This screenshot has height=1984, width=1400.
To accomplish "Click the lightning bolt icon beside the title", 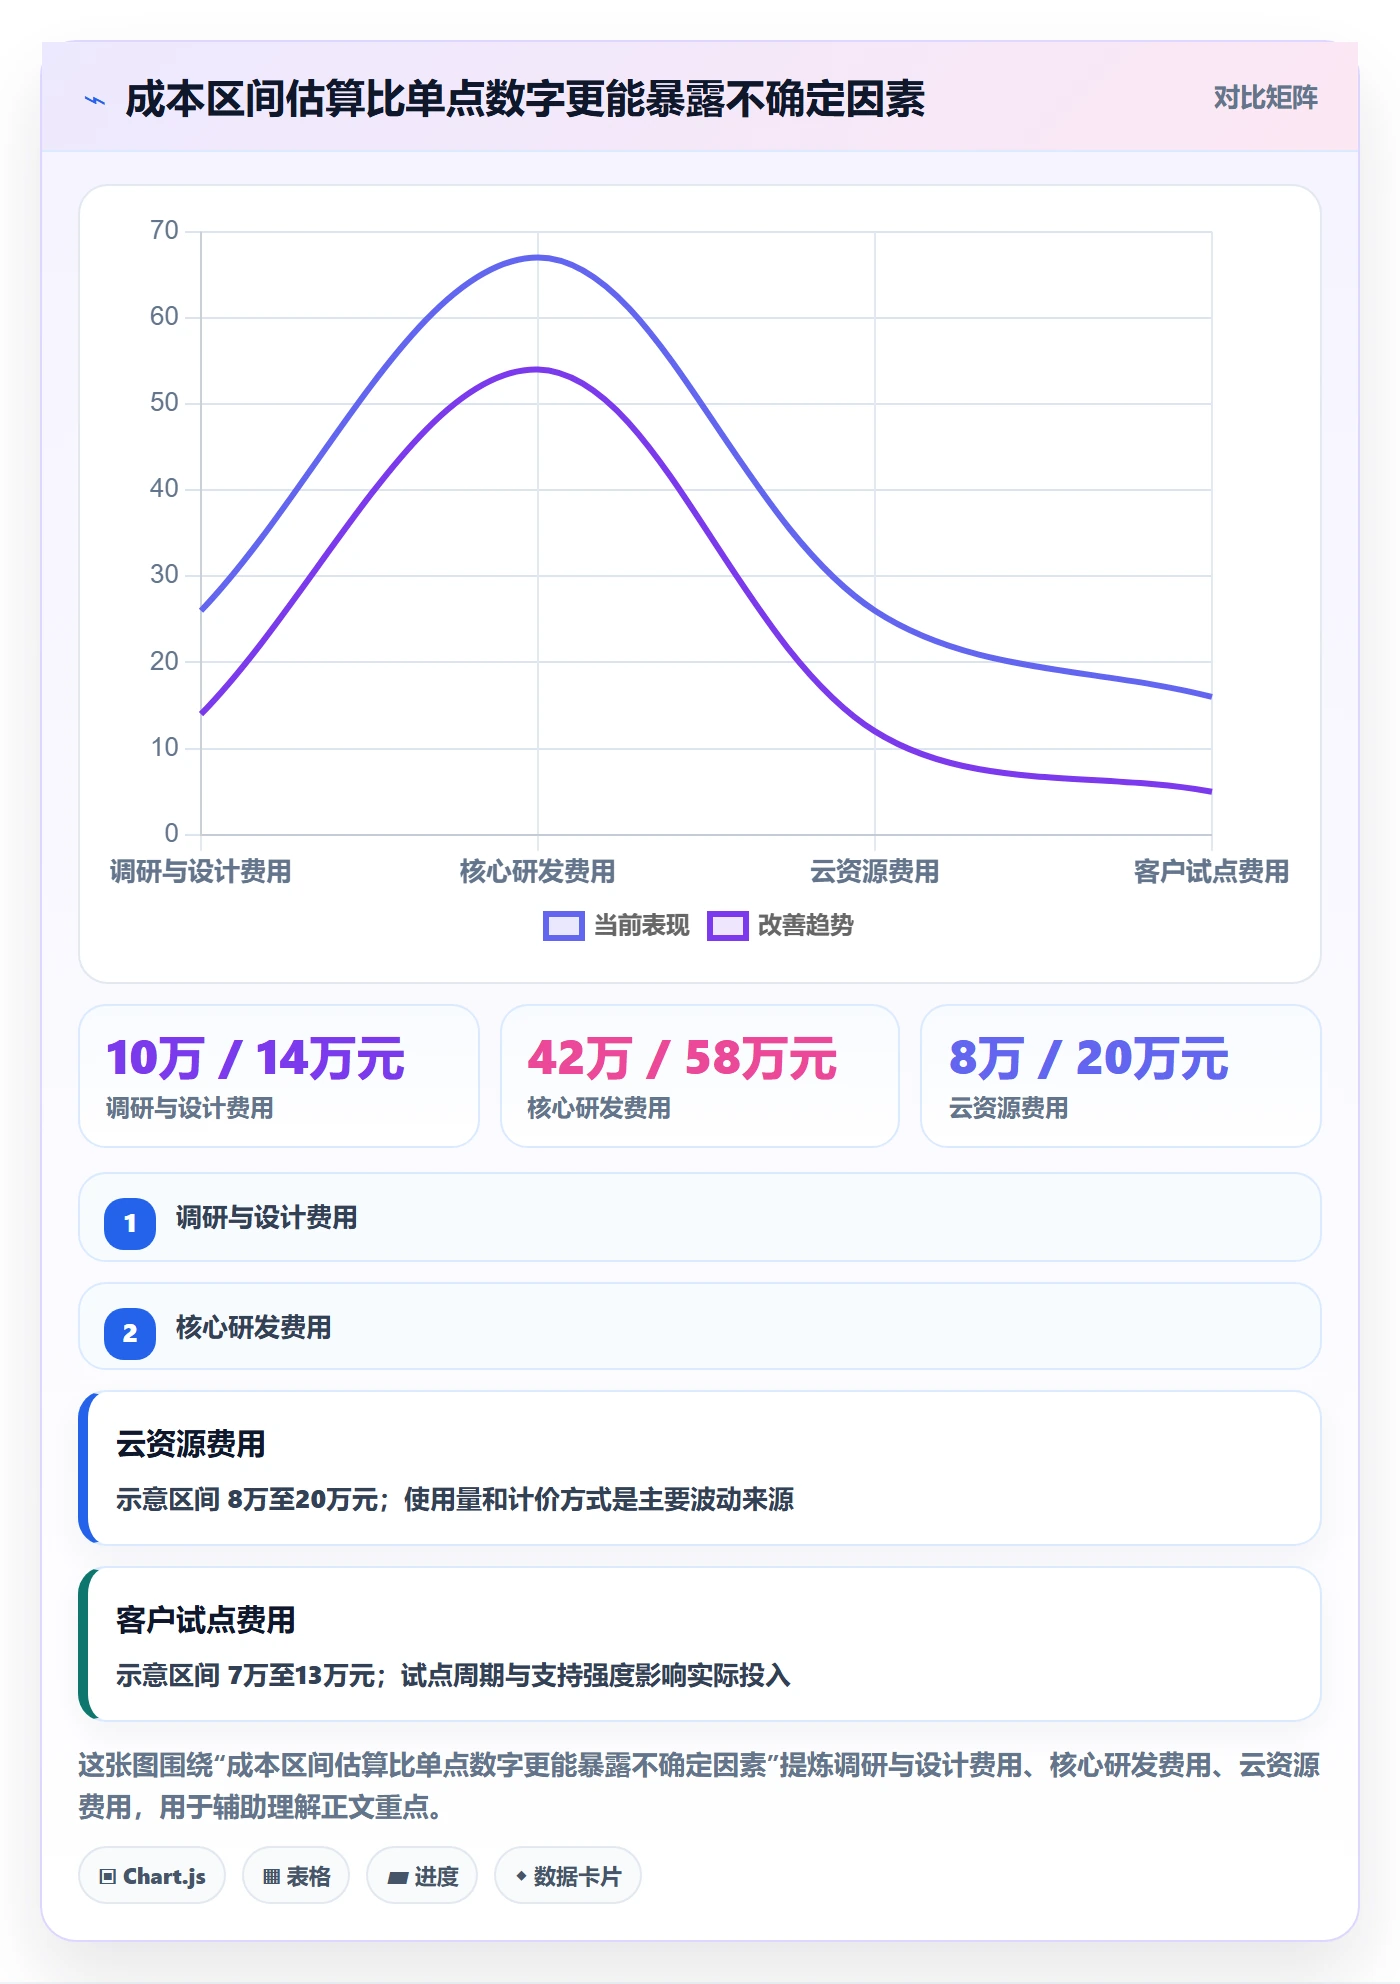I will click(x=95, y=100).
